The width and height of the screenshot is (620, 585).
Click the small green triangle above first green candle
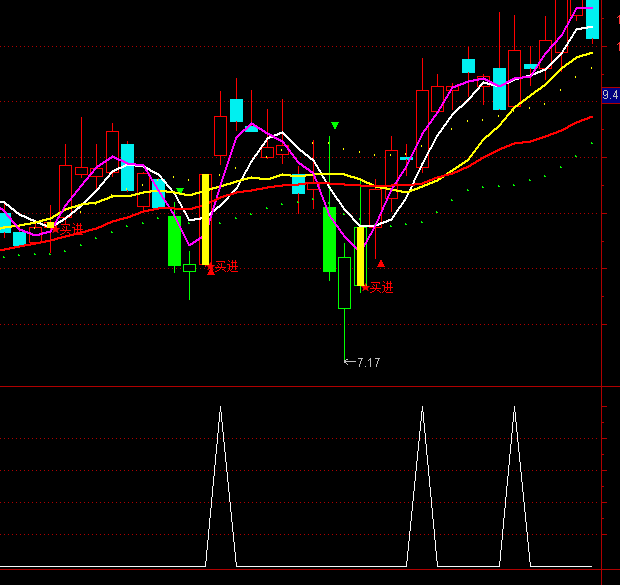point(180,190)
